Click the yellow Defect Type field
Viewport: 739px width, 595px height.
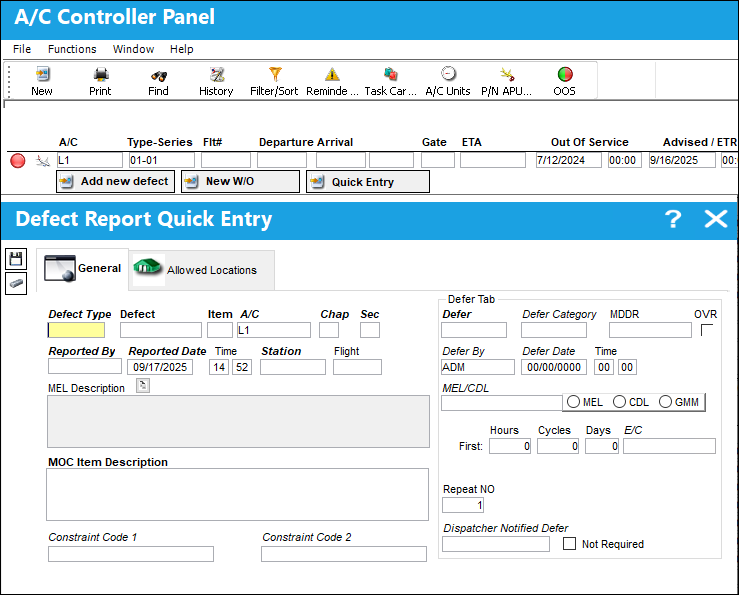tap(76, 330)
